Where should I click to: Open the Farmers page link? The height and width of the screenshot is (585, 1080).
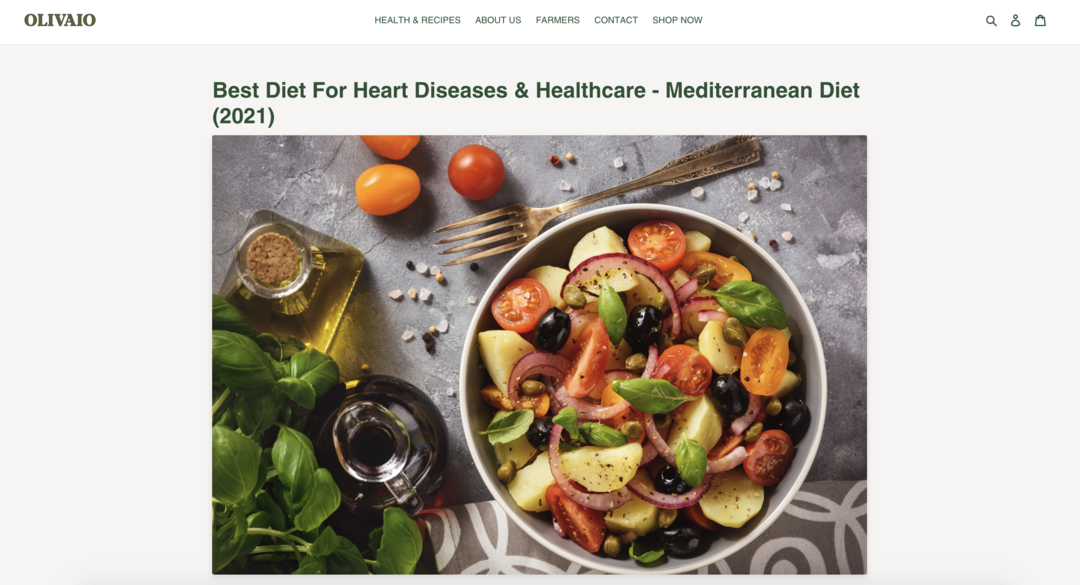pos(558,20)
